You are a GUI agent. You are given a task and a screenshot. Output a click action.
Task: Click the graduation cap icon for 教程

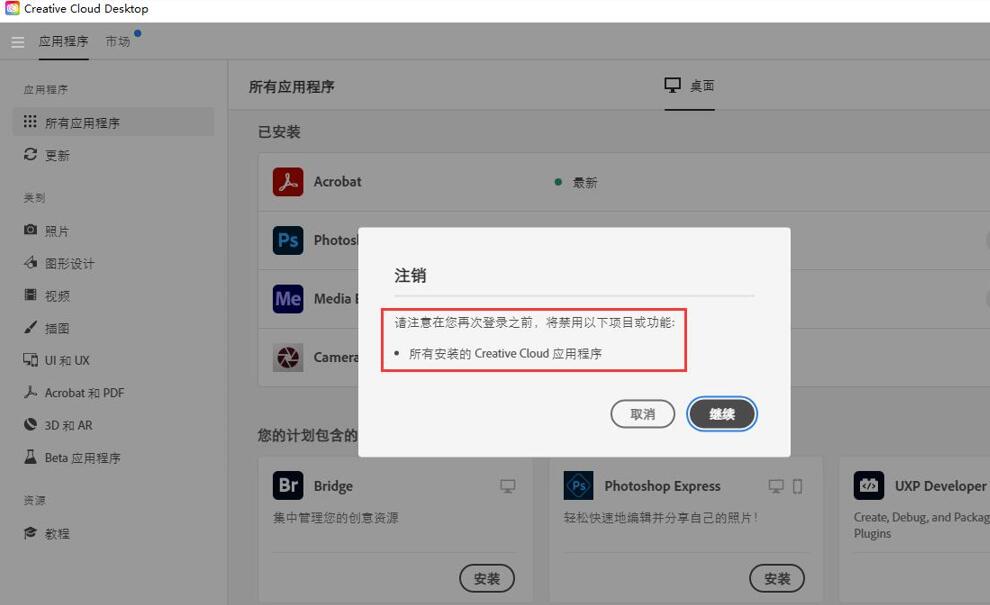point(30,533)
